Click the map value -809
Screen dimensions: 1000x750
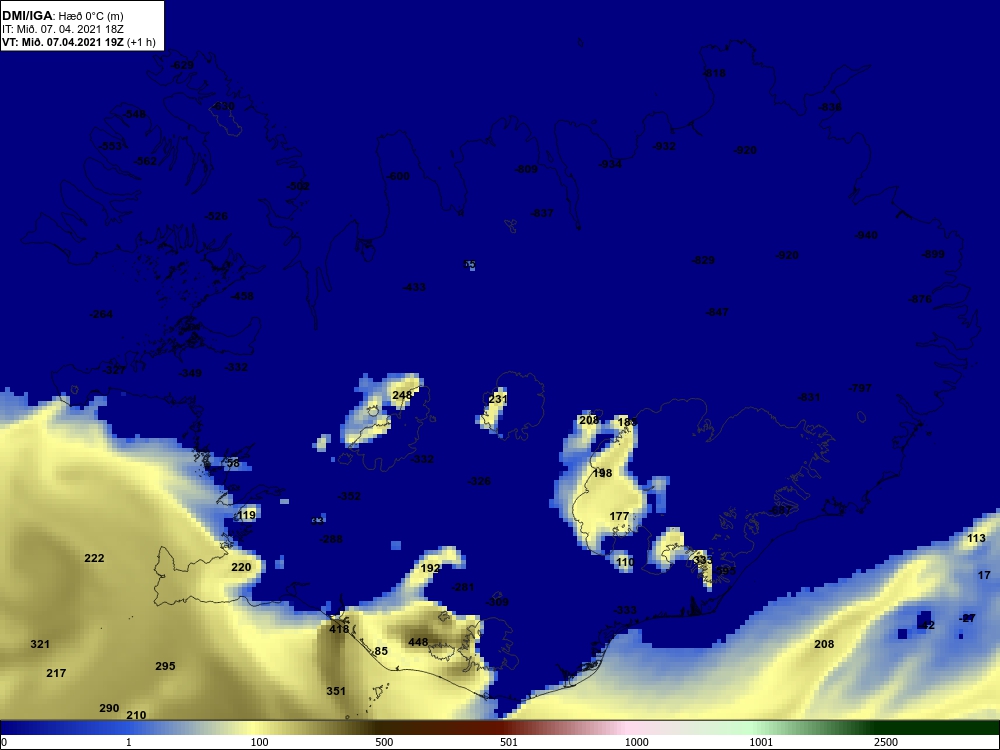(x=526, y=169)
